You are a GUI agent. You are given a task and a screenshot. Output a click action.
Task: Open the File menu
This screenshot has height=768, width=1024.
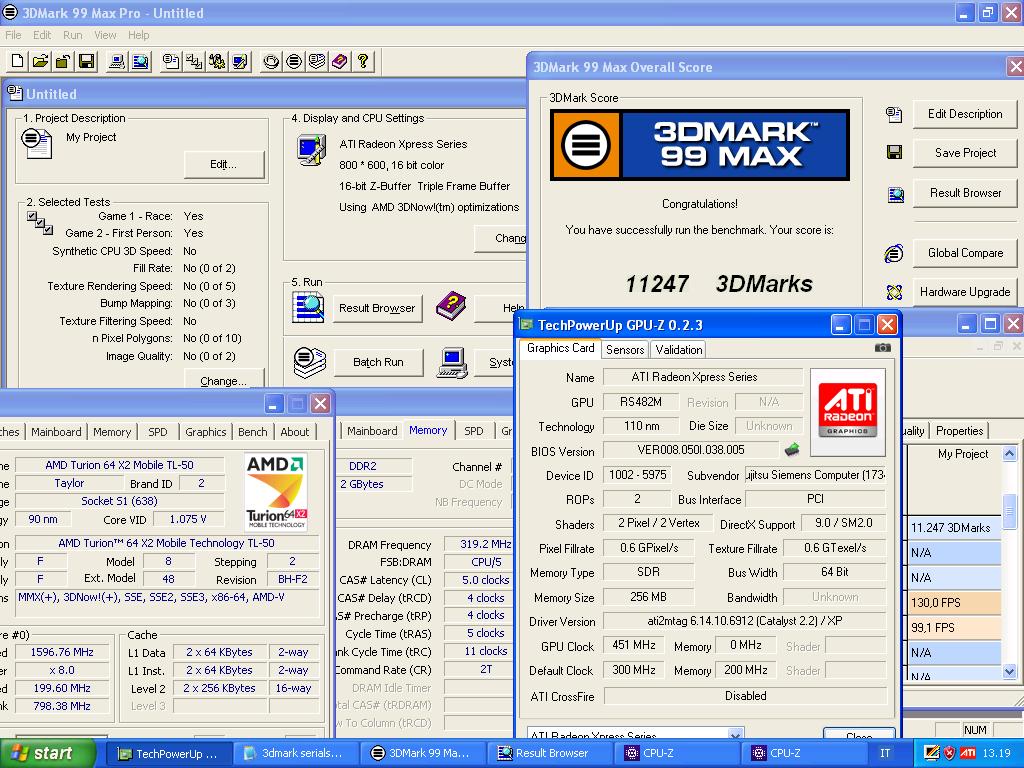(13, 35)
